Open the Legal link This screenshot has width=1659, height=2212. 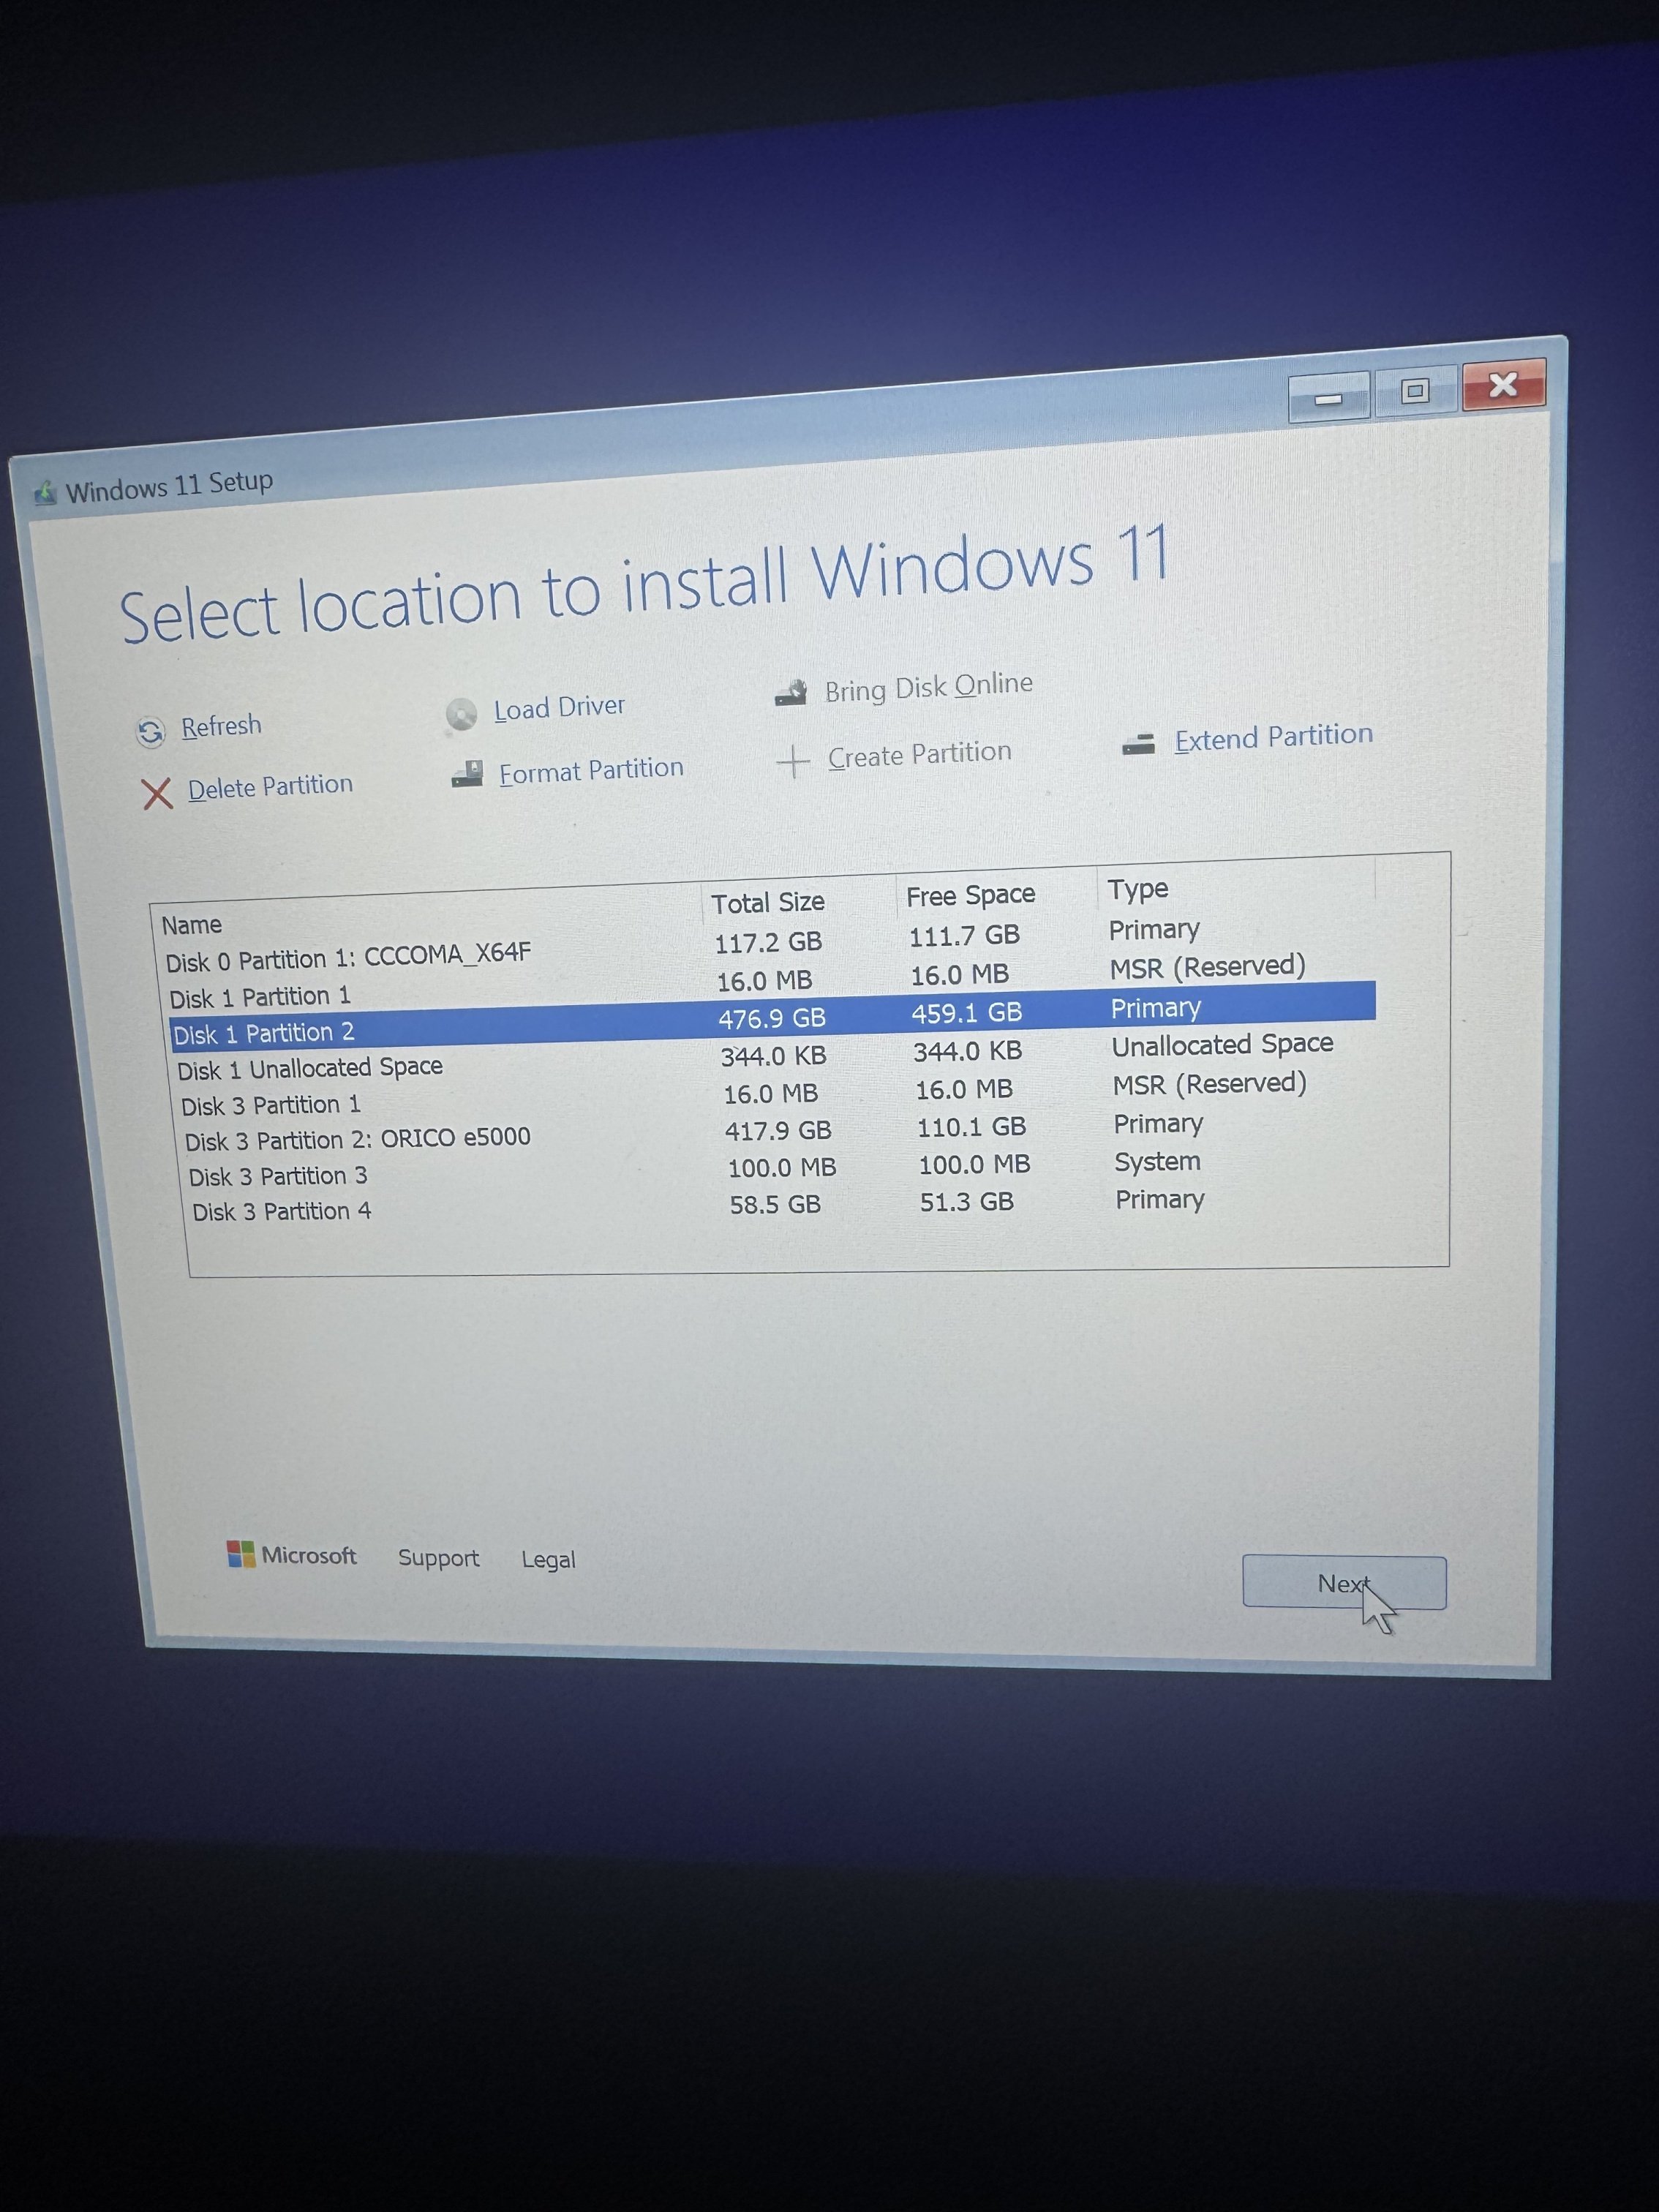click(x=548, y=1560)
